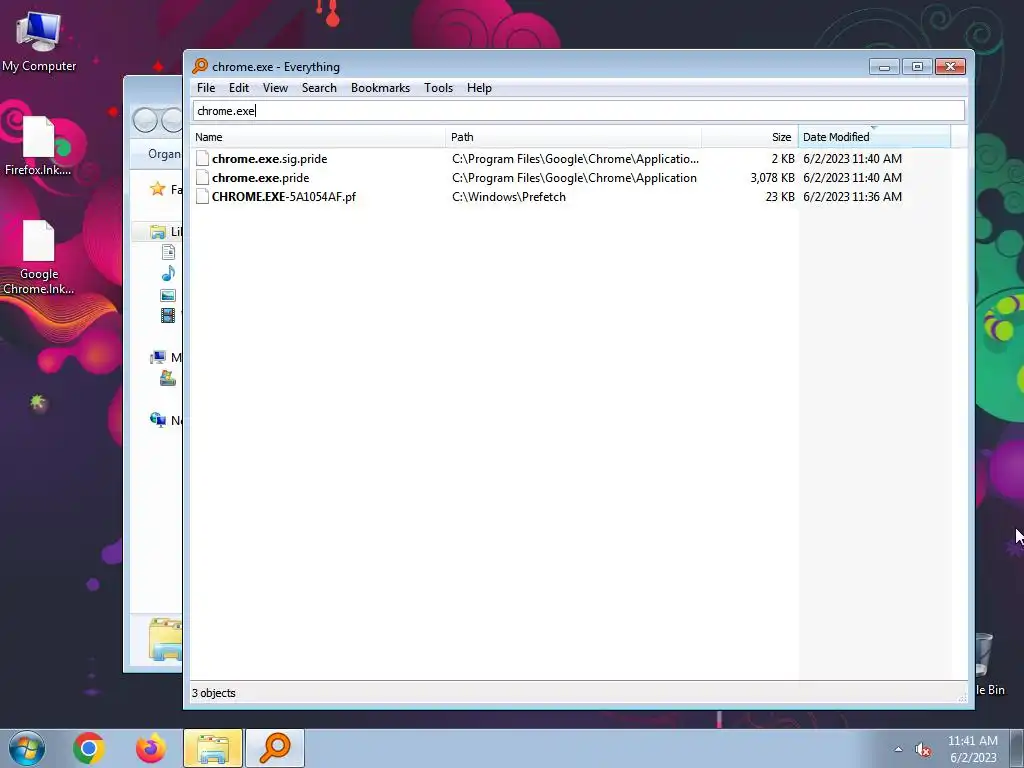
Task: Click Everything search taskbar button
Action: [275, 748]
